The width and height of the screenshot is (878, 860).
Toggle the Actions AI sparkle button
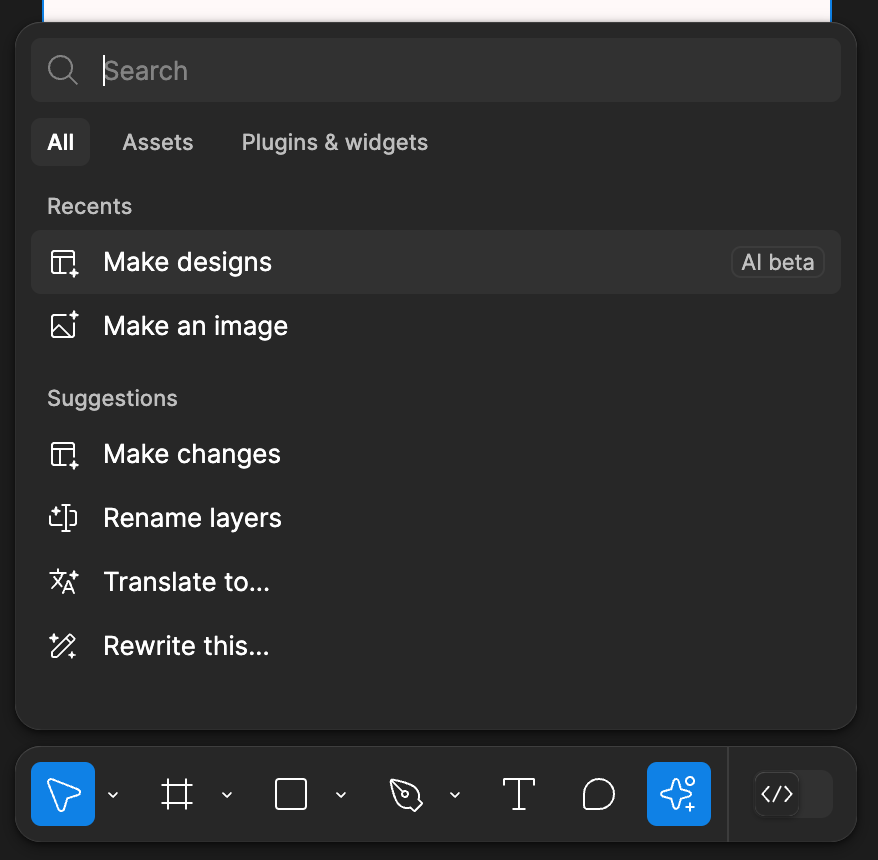pos(679,793)
